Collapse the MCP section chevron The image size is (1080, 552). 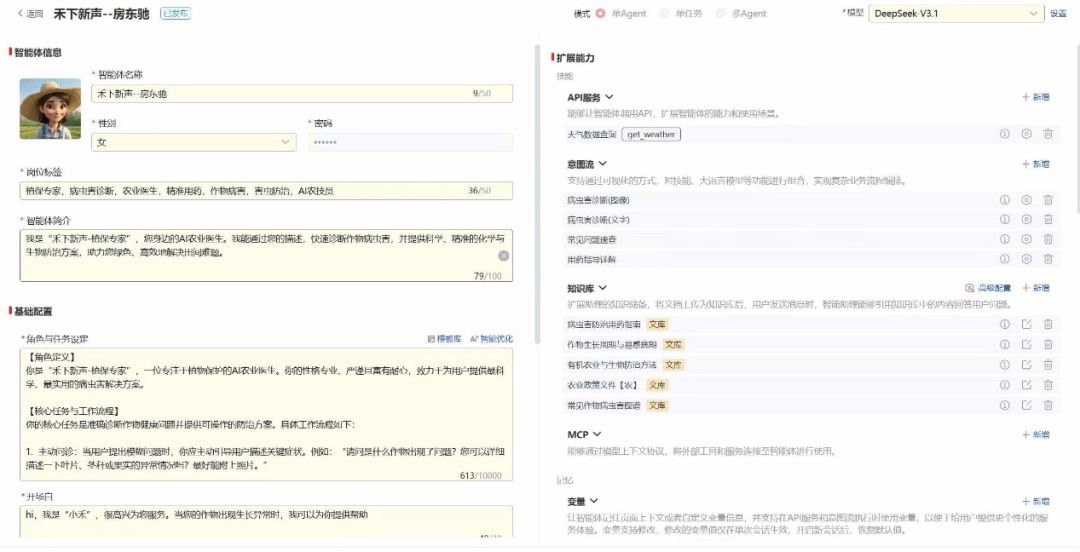click(x=597, y=435)
